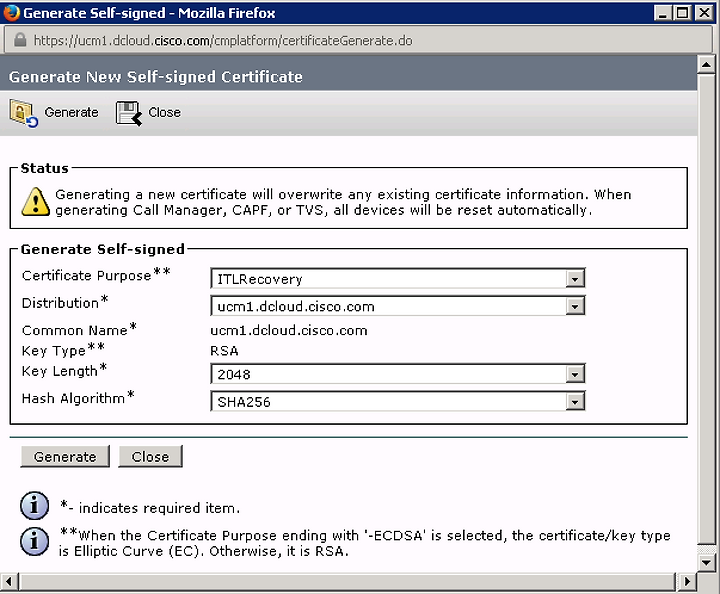Click the Generate certificate toolbar icon
The width and height of the screenshot is (720, 594).
(x=24, y=113)
